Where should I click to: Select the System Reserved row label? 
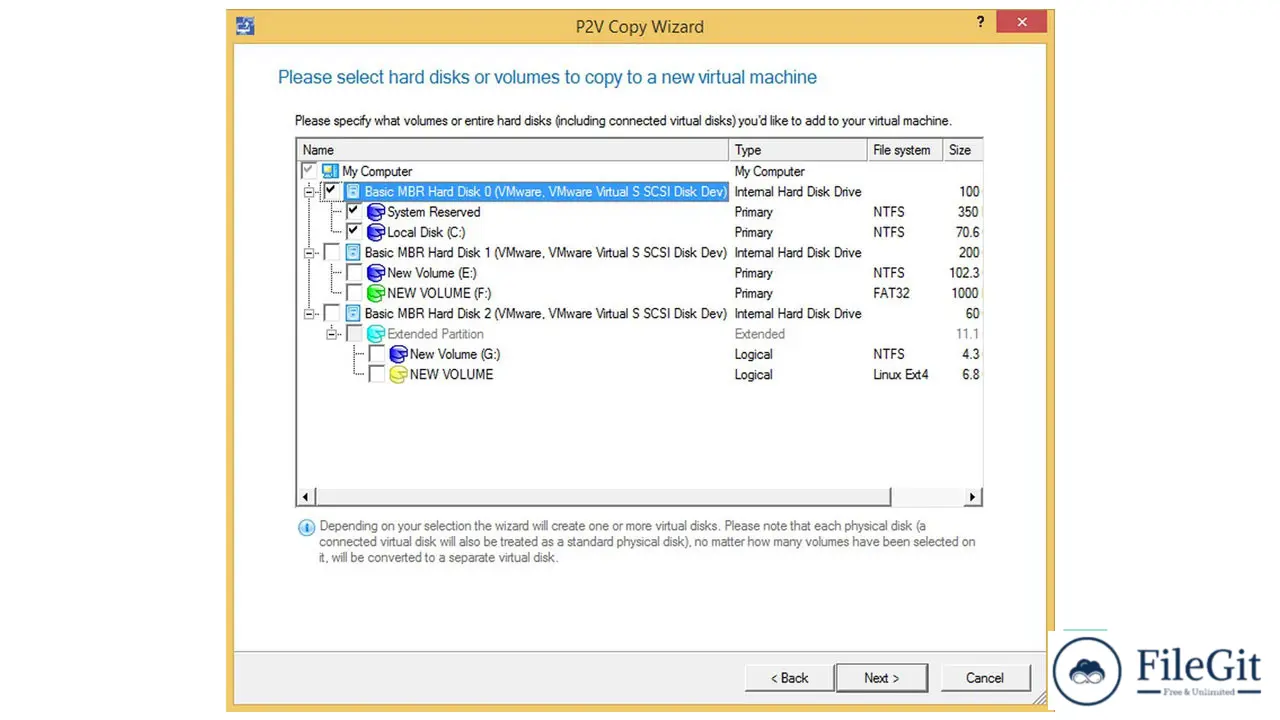point(434,212)
